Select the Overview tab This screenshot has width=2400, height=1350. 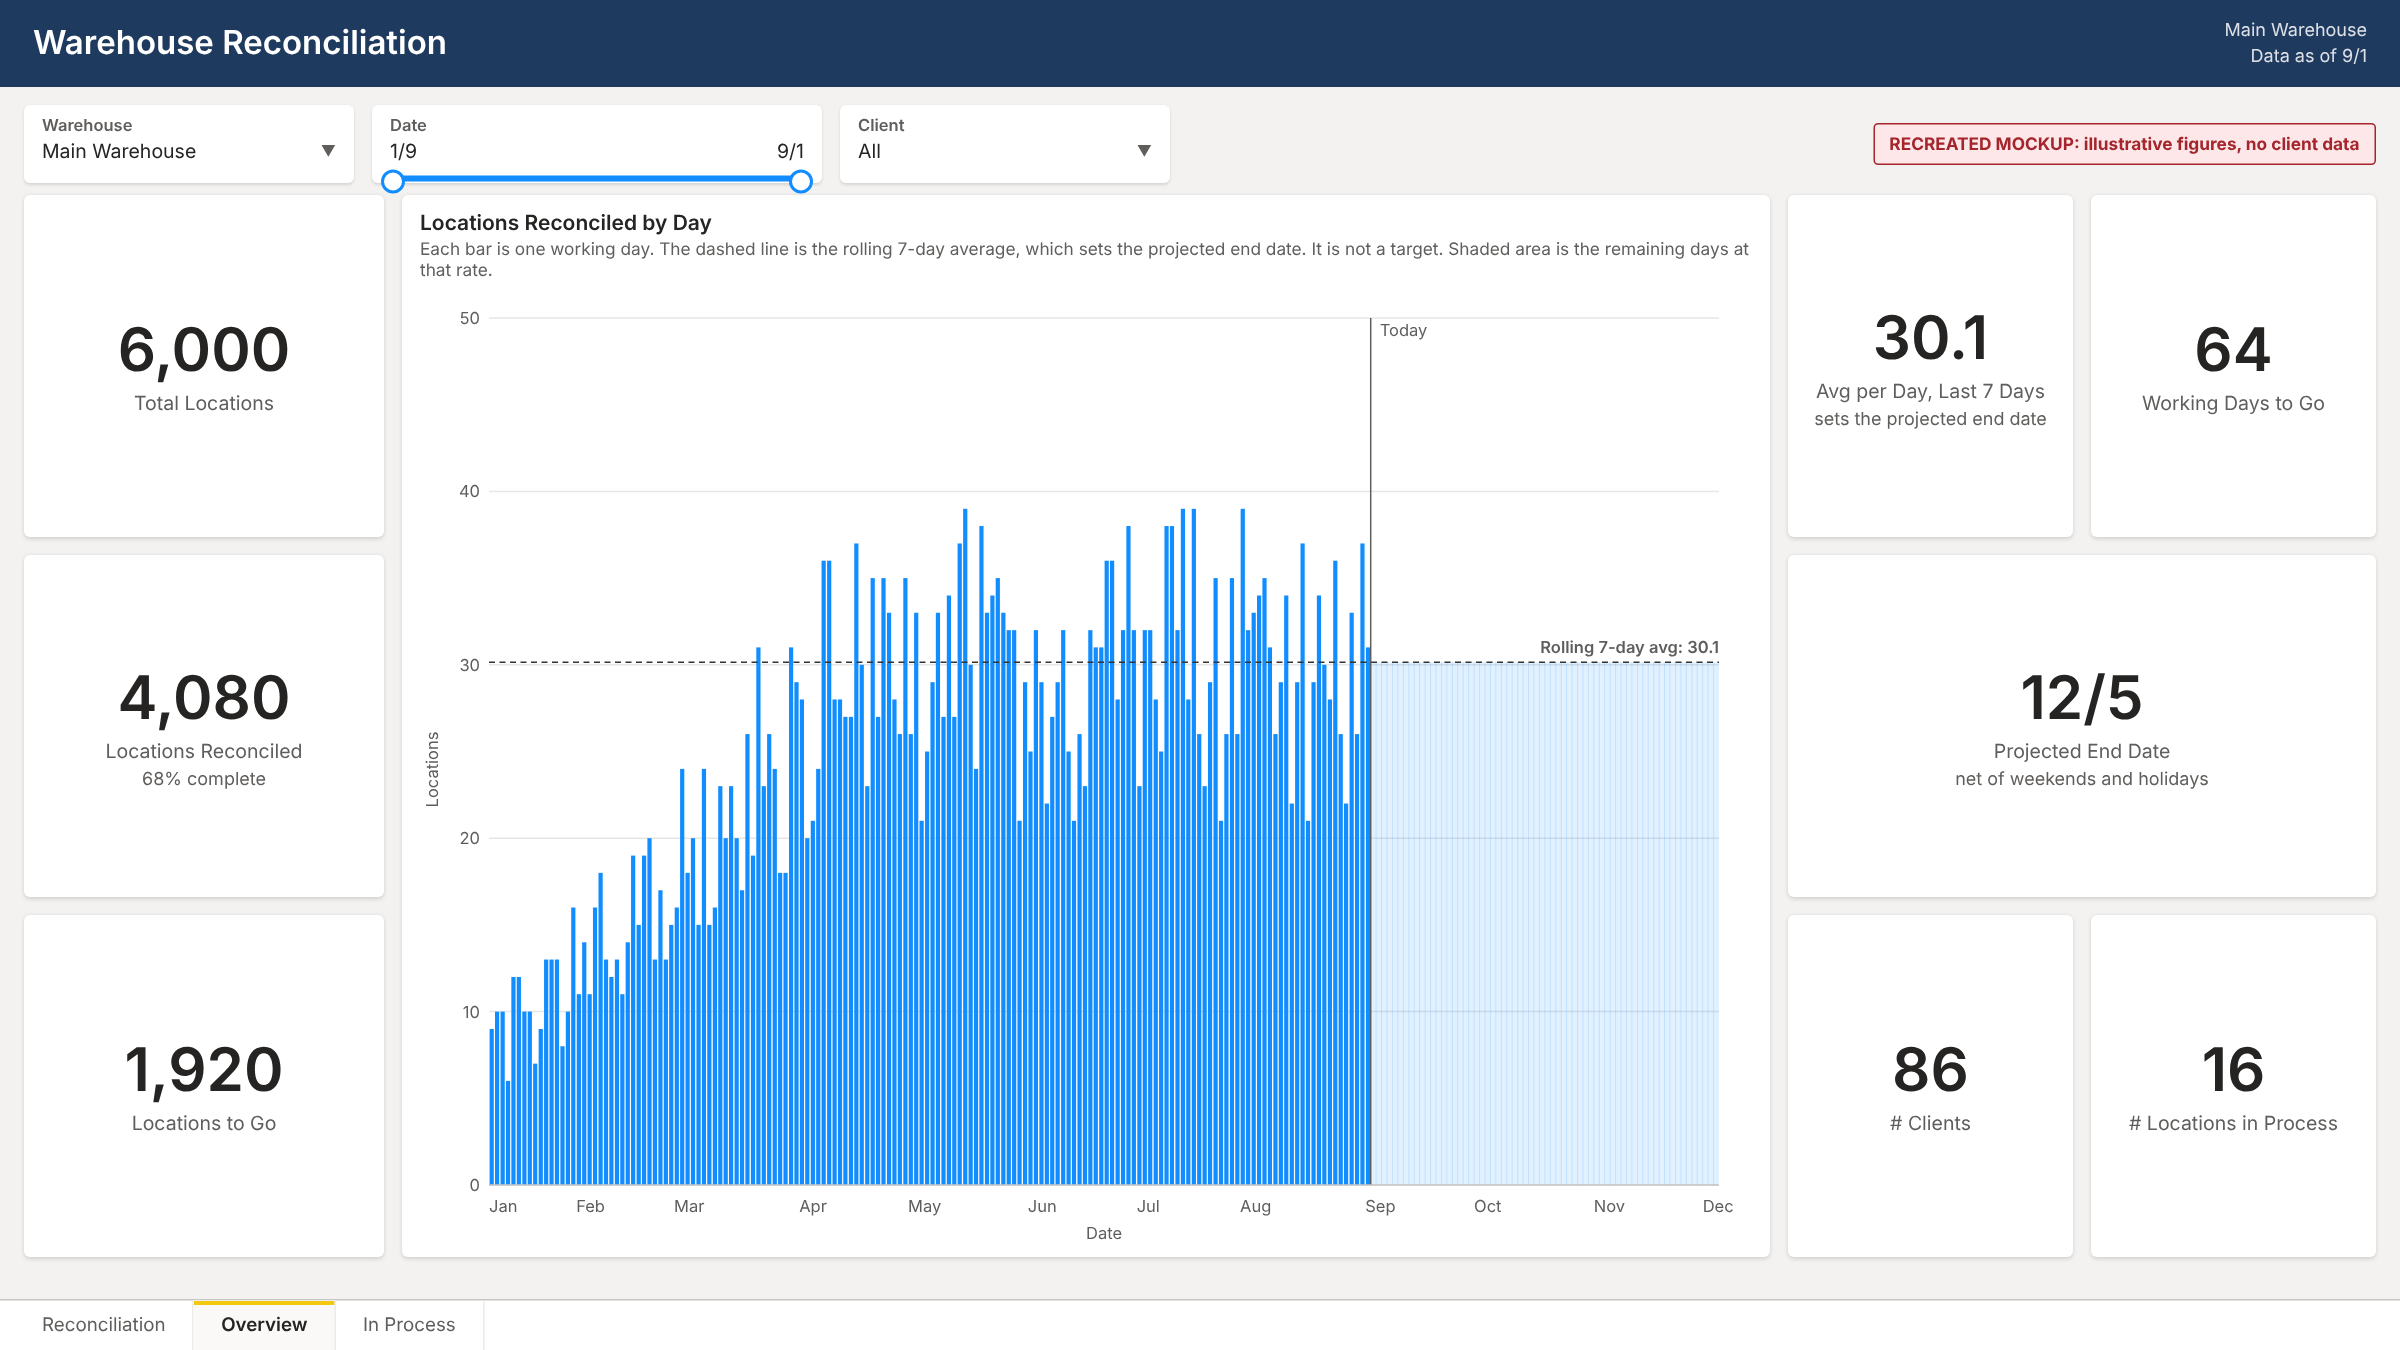point(264,1324)
